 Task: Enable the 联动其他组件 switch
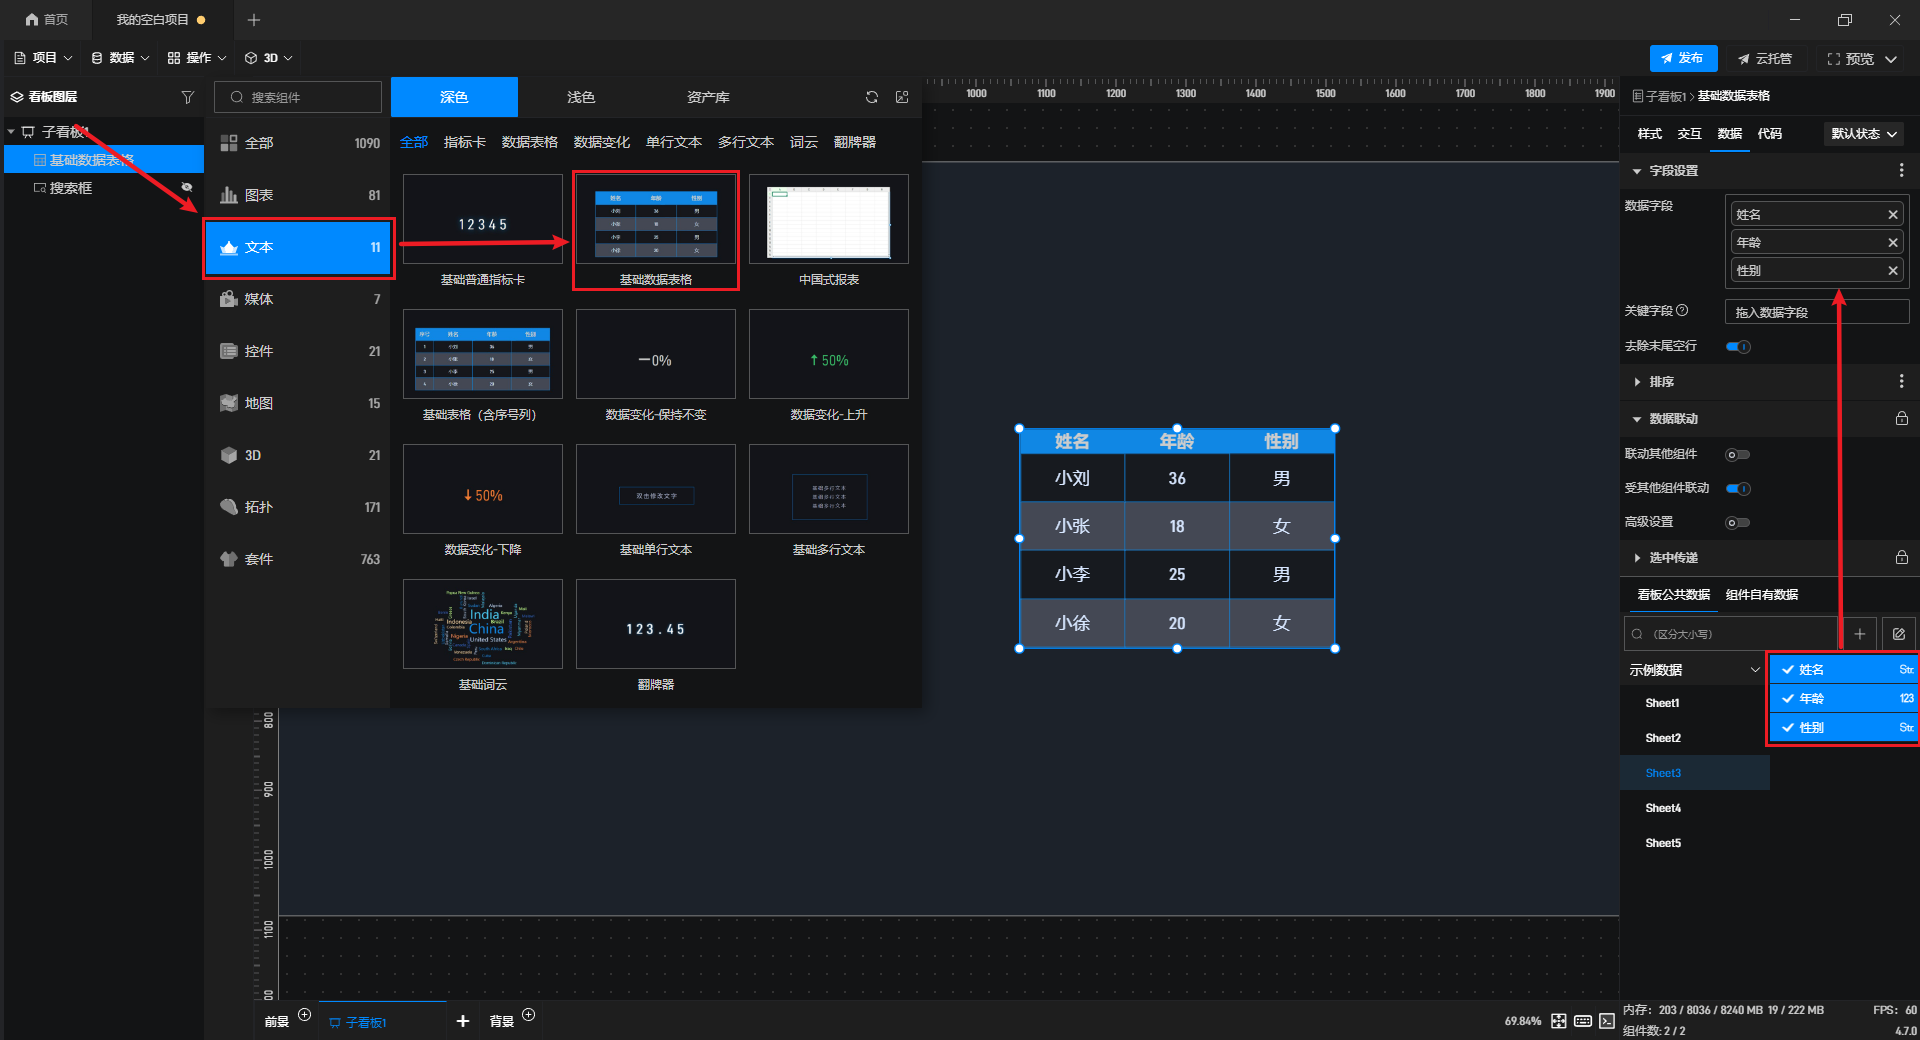tap(1738, 455)
